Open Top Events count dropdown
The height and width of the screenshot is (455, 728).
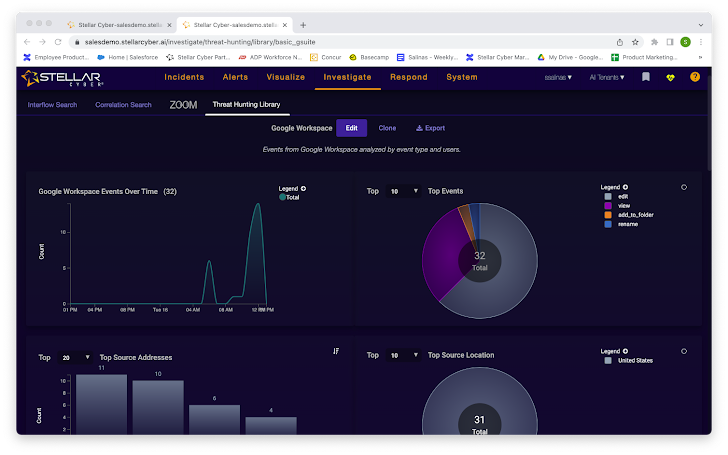point(404,191)
